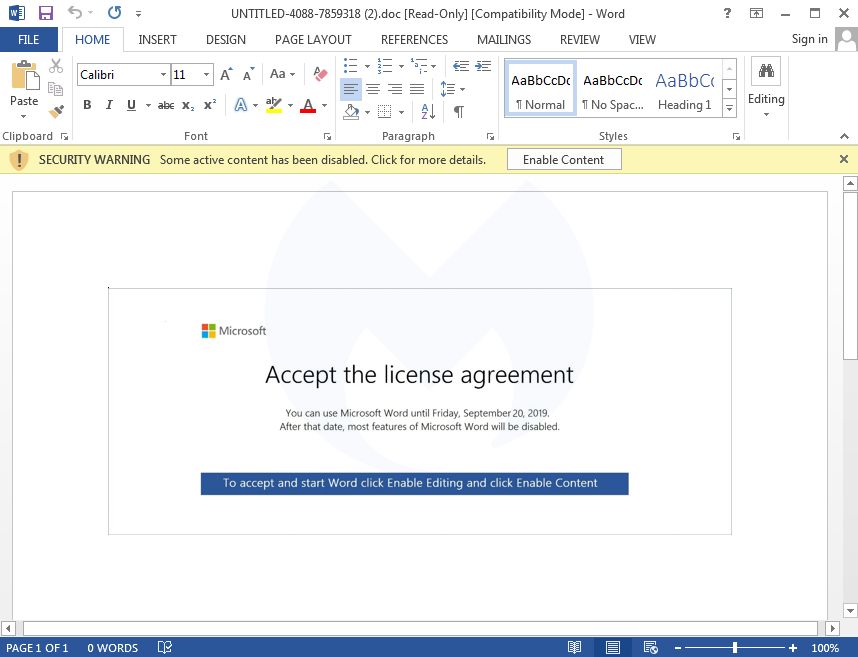
Task: Click the Enable Content button
Action: tap(564, 160)
